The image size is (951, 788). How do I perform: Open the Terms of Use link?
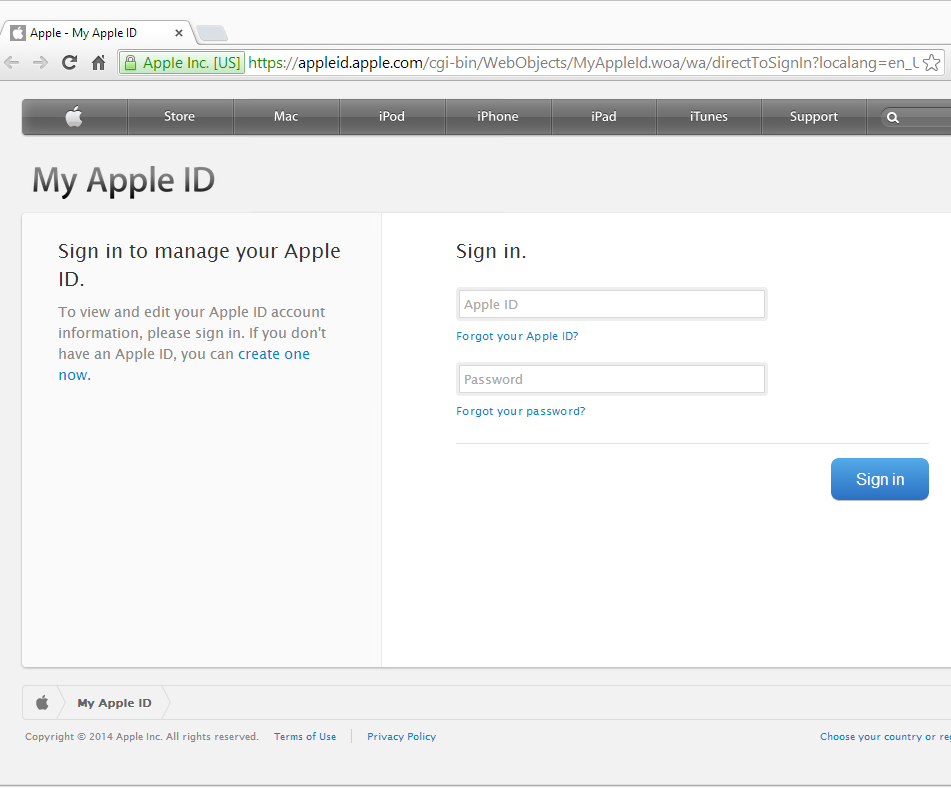coord(305,736)
